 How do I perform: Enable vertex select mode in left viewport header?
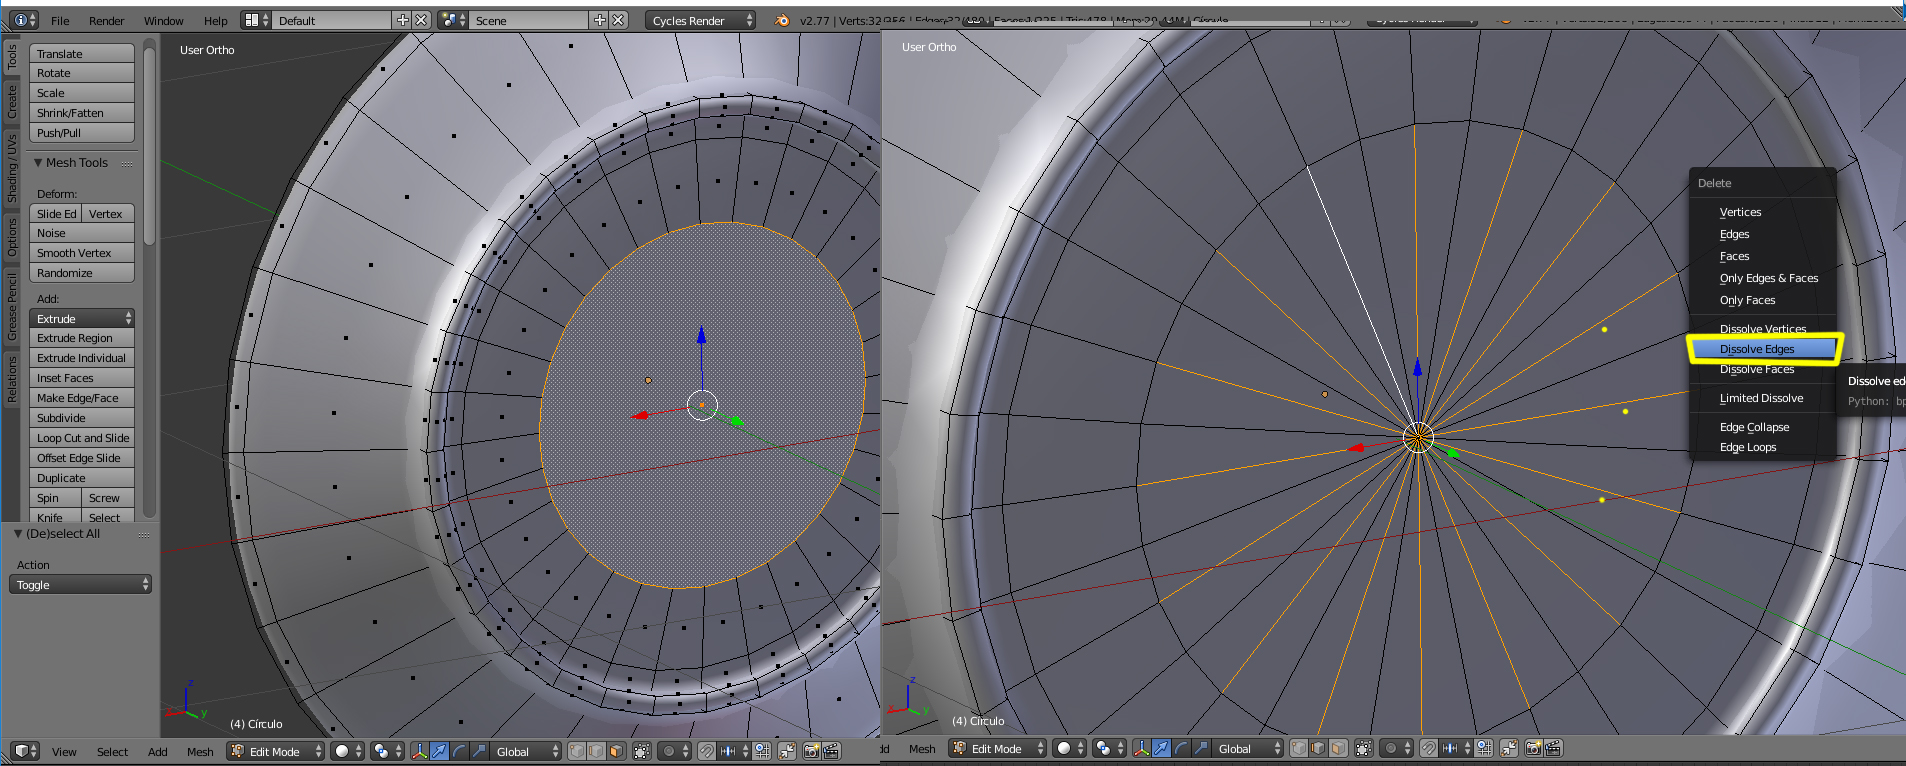(577, 751)
